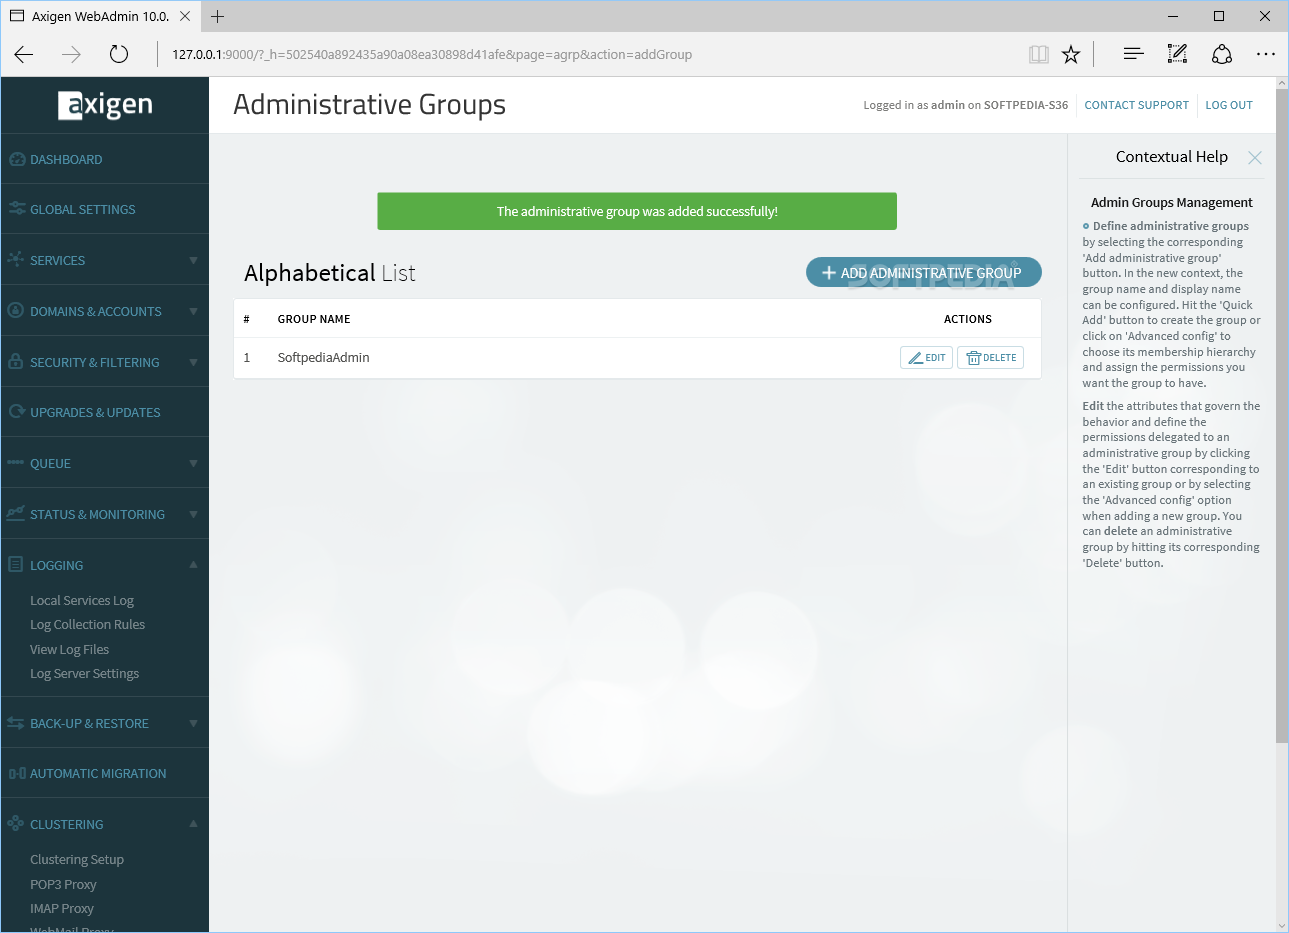Click the success notification banner
Viewport: 1289px width, 933px height.
[637, 211]
